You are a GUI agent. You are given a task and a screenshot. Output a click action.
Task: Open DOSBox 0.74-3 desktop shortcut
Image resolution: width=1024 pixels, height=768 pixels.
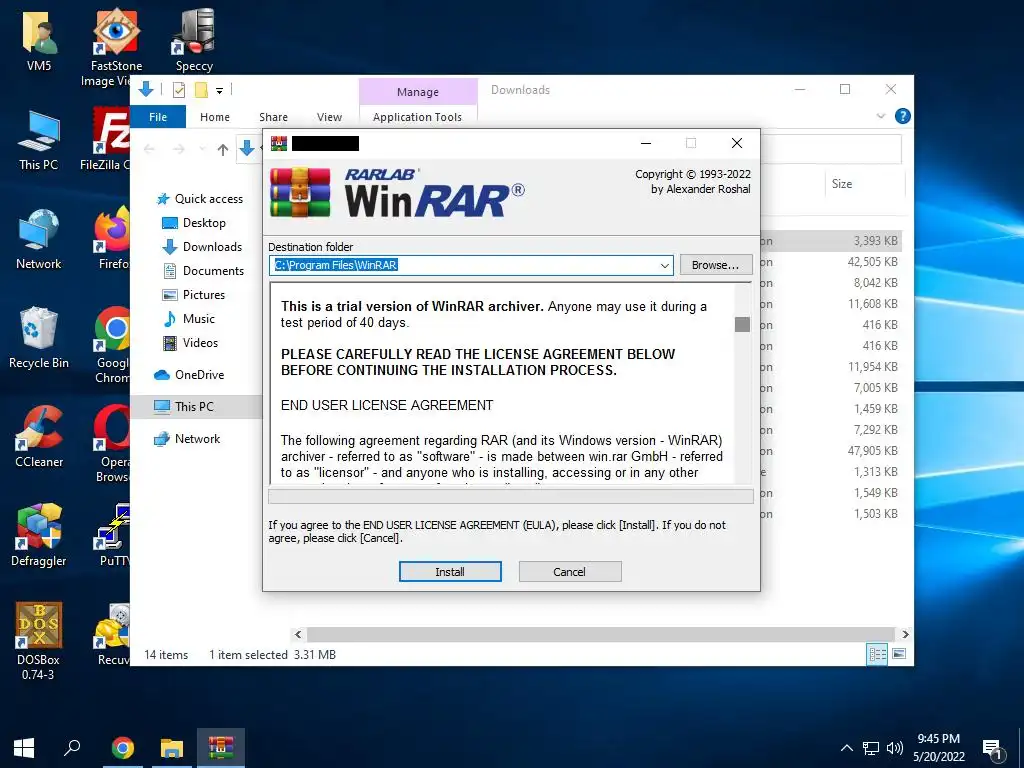pyautogui.click(x=39, y=642)
